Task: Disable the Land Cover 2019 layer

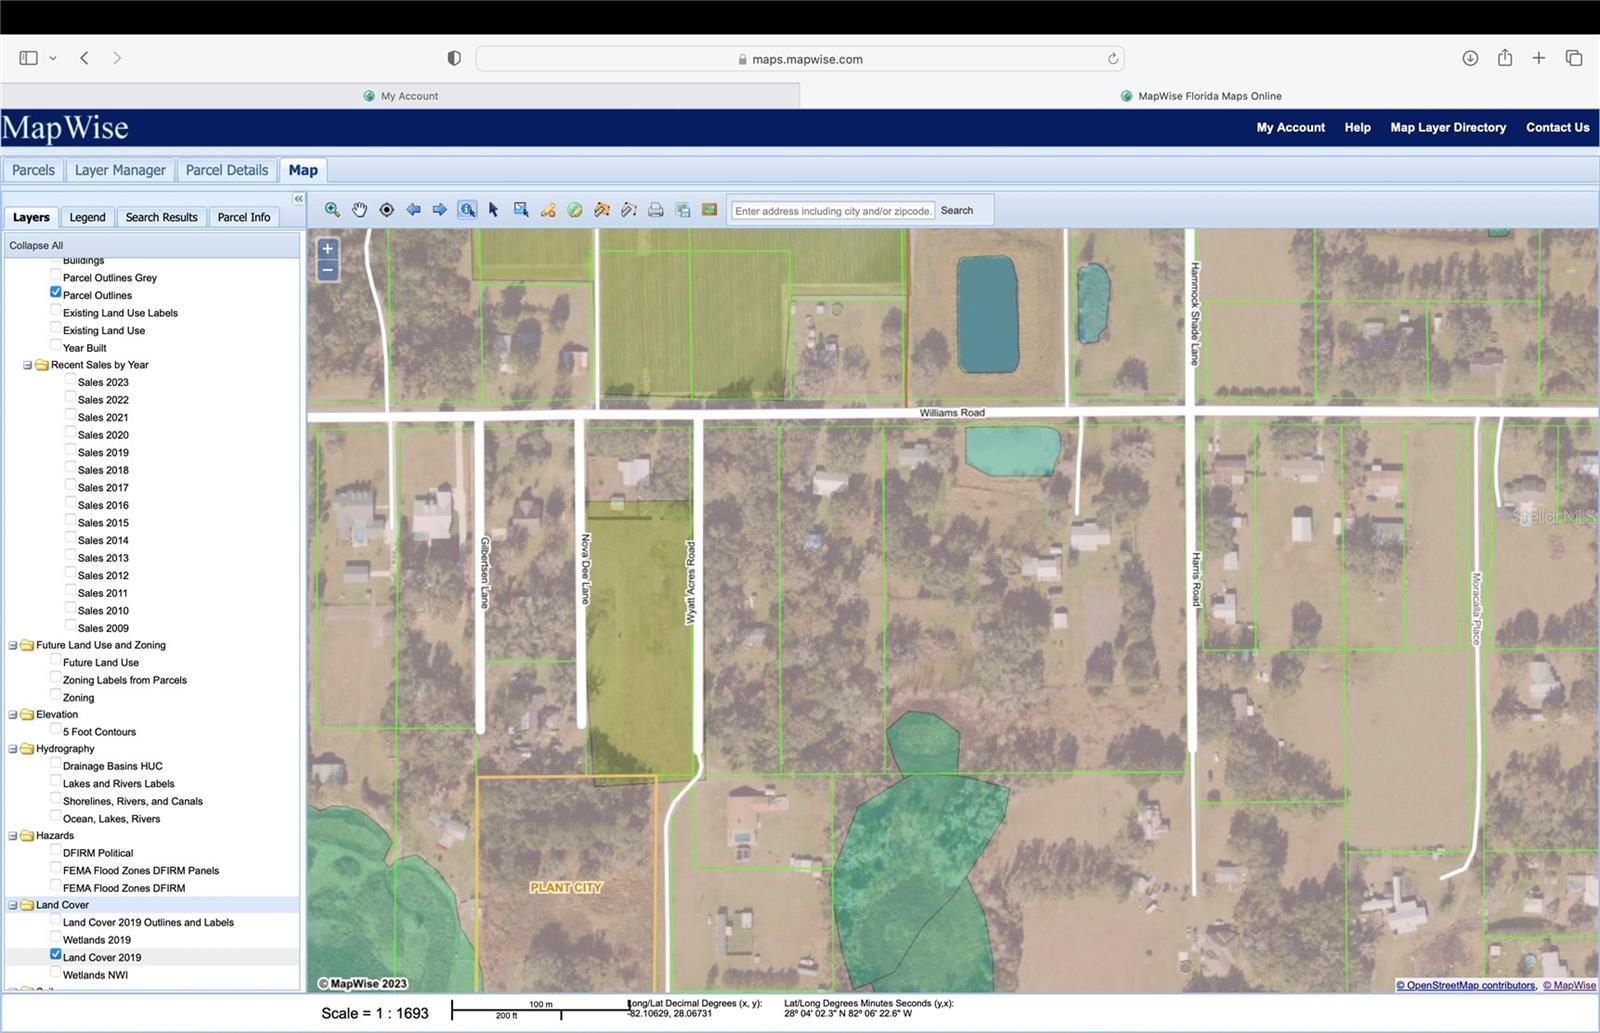Action: (56, 955)
